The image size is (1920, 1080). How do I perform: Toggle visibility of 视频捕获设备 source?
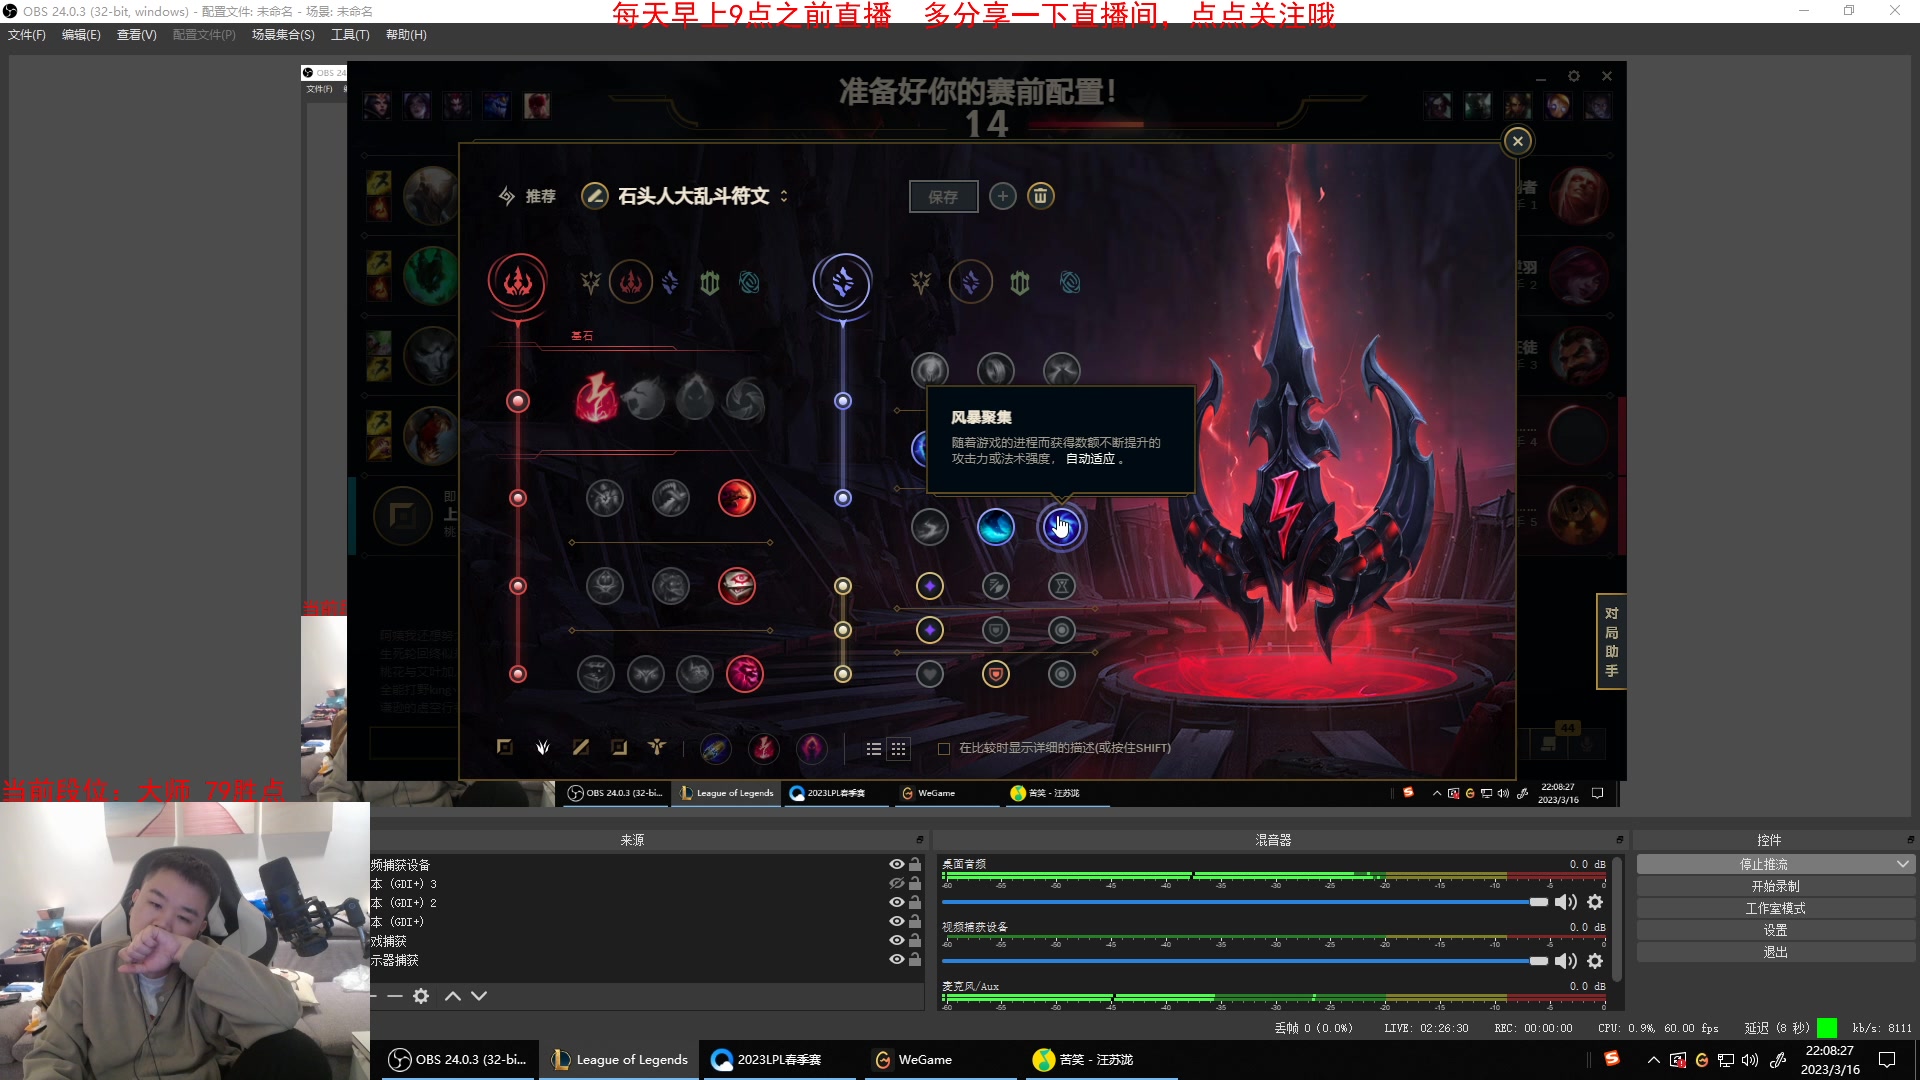coord(897,865)
